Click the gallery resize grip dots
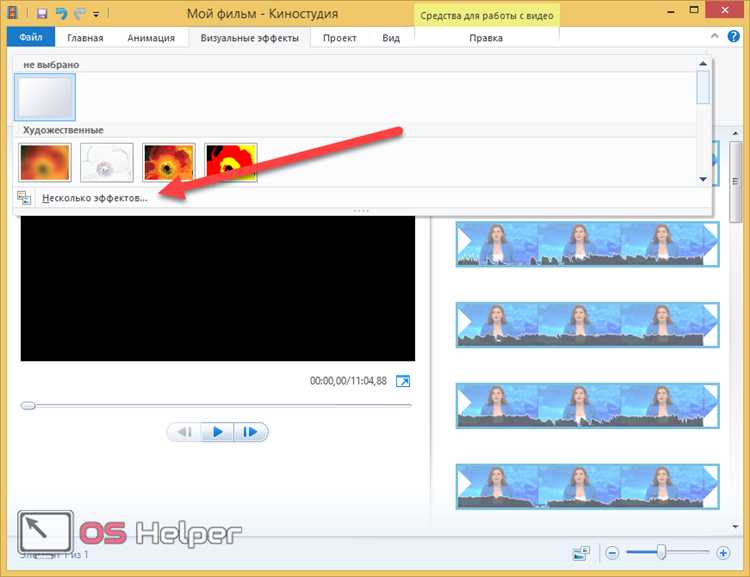Image resolution: width=750 pixels, height=577 pixels. pyautogui.click(x=361, y=211)
